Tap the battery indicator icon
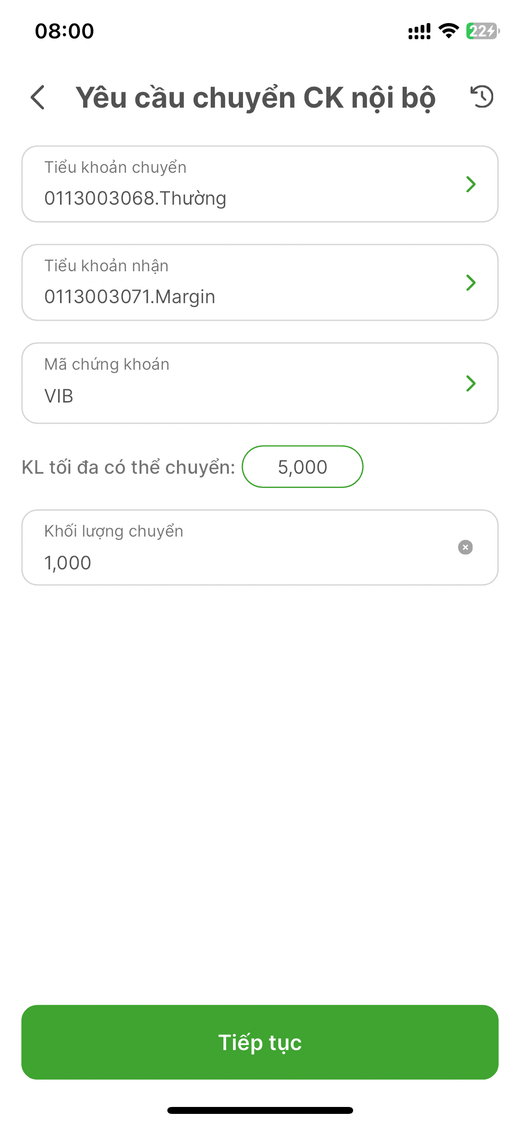Screen dimensions: 520x1125 (x=483, y=31)
